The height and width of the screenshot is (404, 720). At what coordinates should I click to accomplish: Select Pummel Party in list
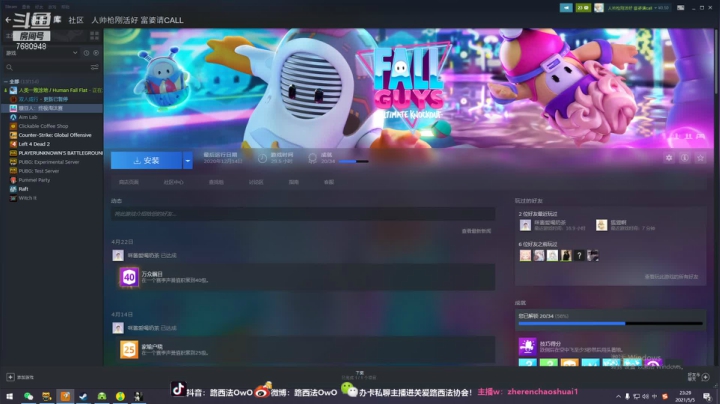53,180
